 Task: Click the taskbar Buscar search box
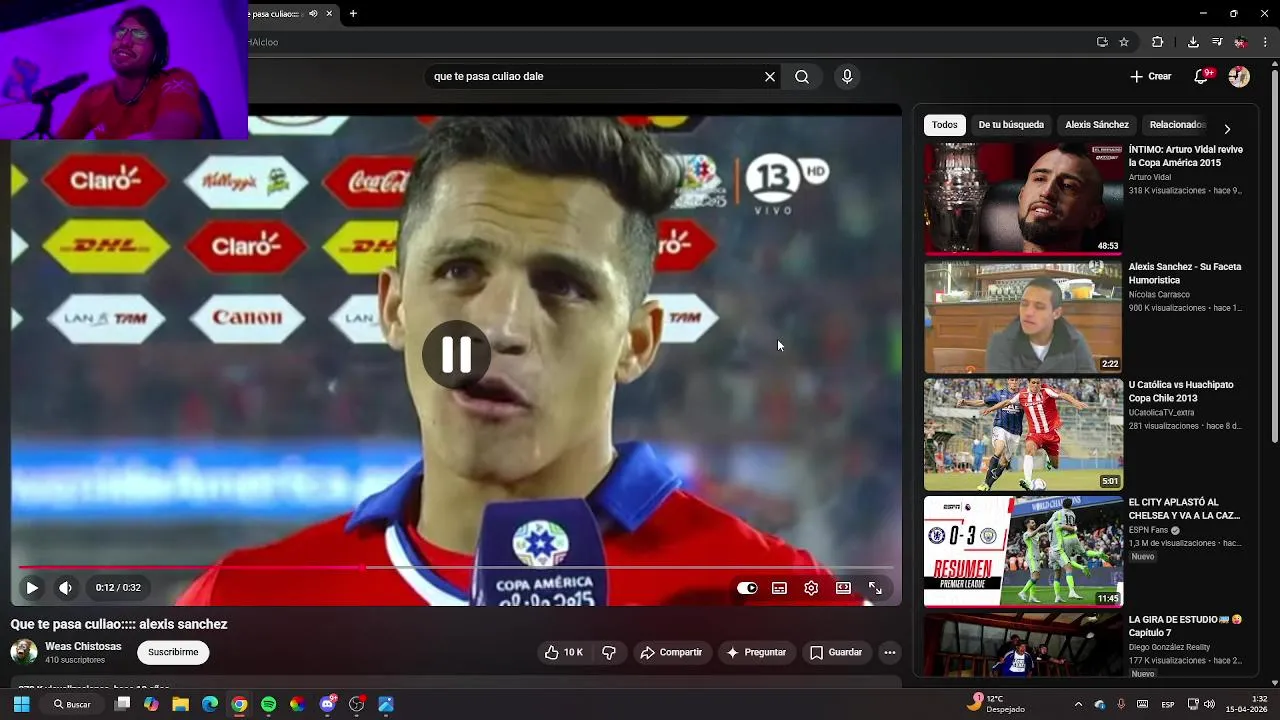pyautogui.click(x=72, y=704)
